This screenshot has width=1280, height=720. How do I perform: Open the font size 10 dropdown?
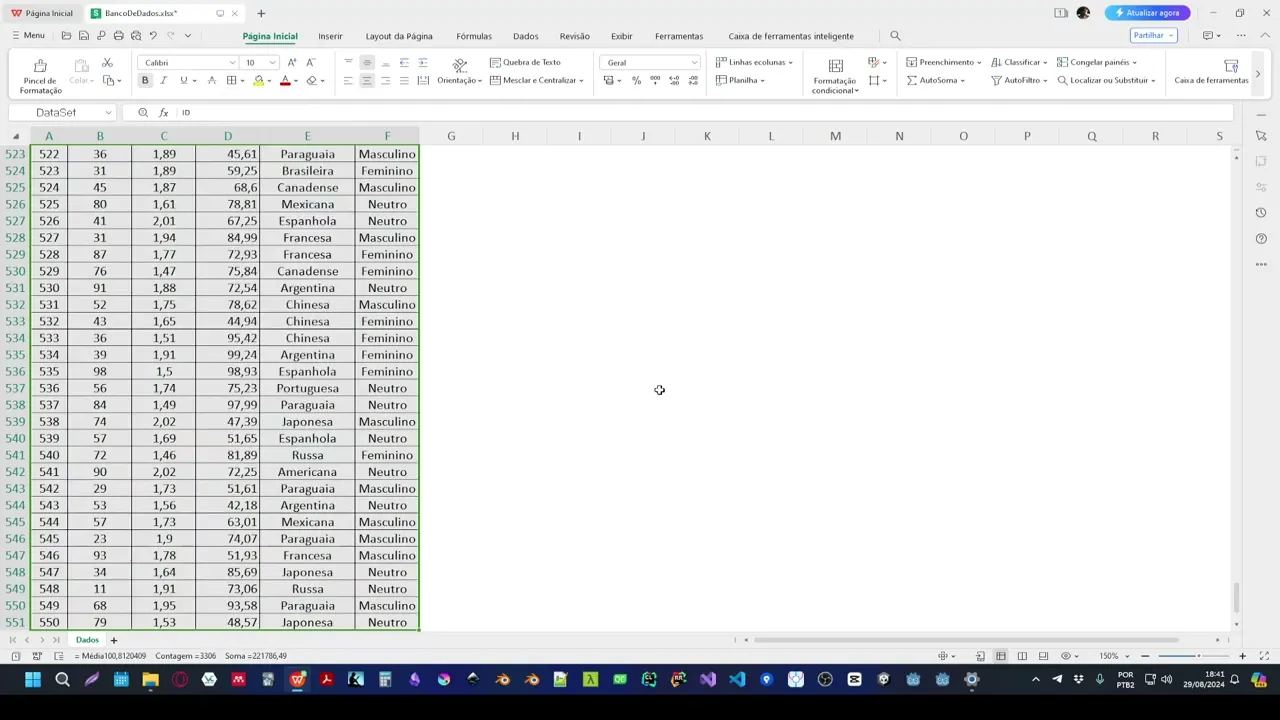[x=272, y=63]
